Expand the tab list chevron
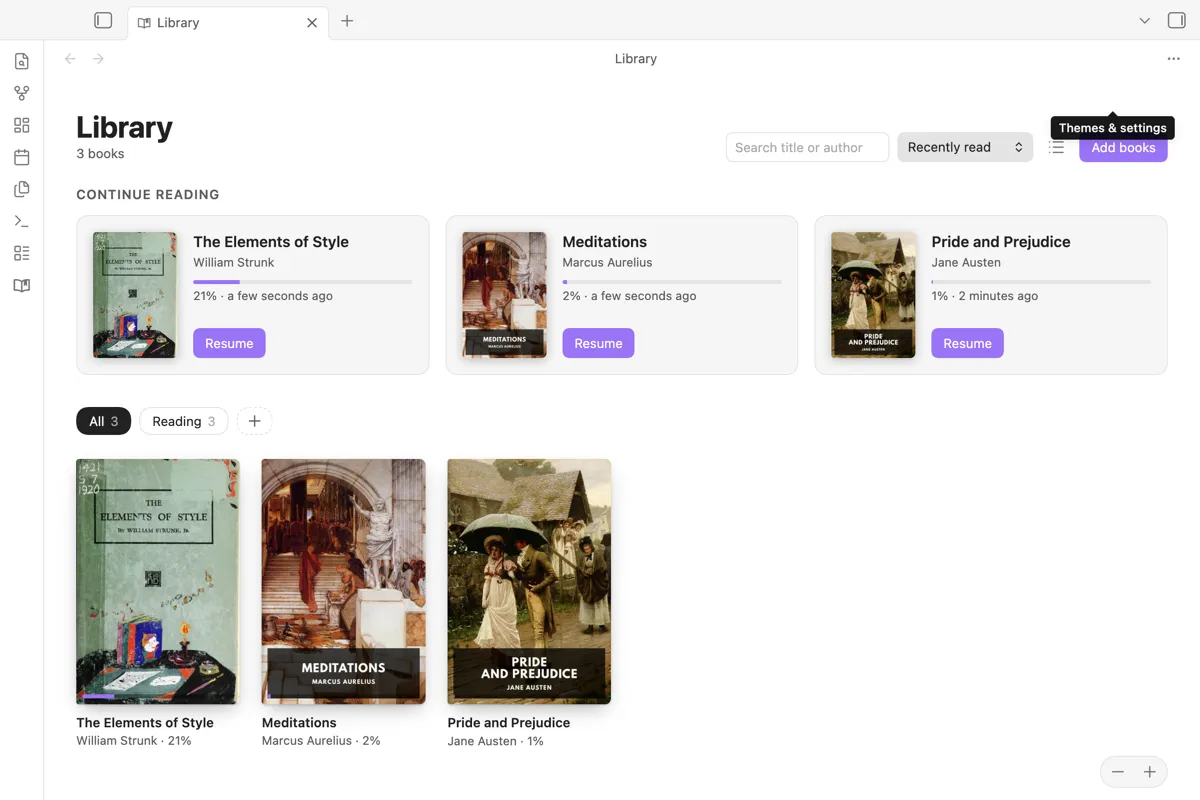This screenshot has height=800, width=1200. (x=1144, y=20)
